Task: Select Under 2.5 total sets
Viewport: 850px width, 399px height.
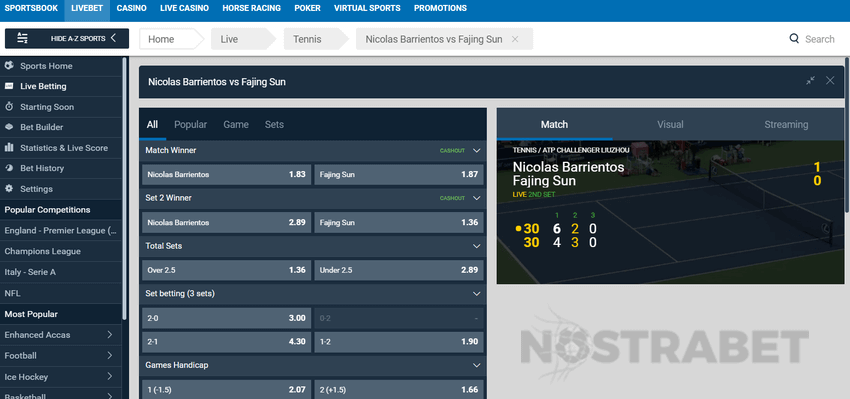Action: point(399,270)
